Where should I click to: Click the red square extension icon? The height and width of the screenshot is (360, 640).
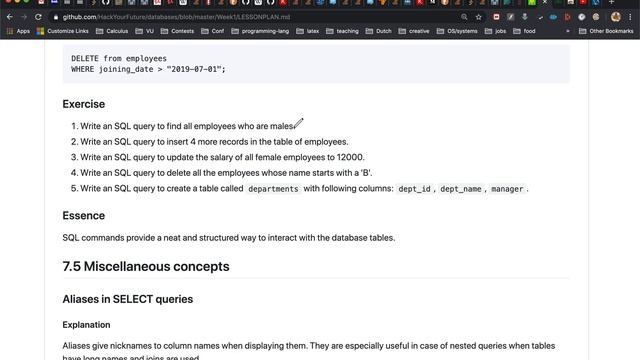pos(496,17)
